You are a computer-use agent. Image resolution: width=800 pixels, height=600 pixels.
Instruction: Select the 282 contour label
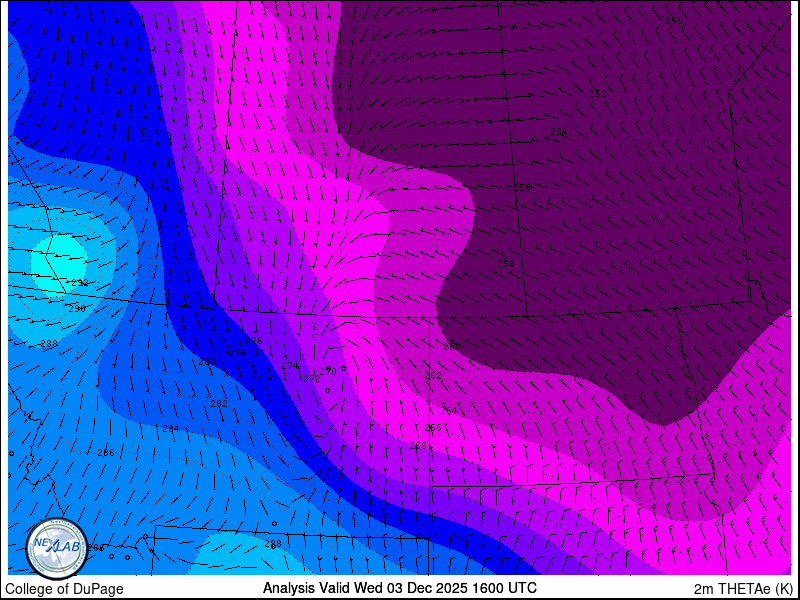(x=219, y=404)
